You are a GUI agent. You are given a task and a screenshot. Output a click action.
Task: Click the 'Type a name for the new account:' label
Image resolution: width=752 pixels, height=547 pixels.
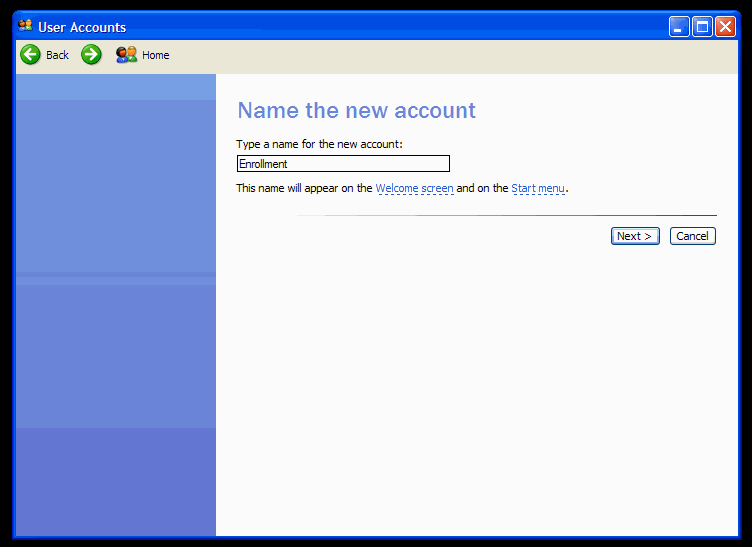coord(319,144)
